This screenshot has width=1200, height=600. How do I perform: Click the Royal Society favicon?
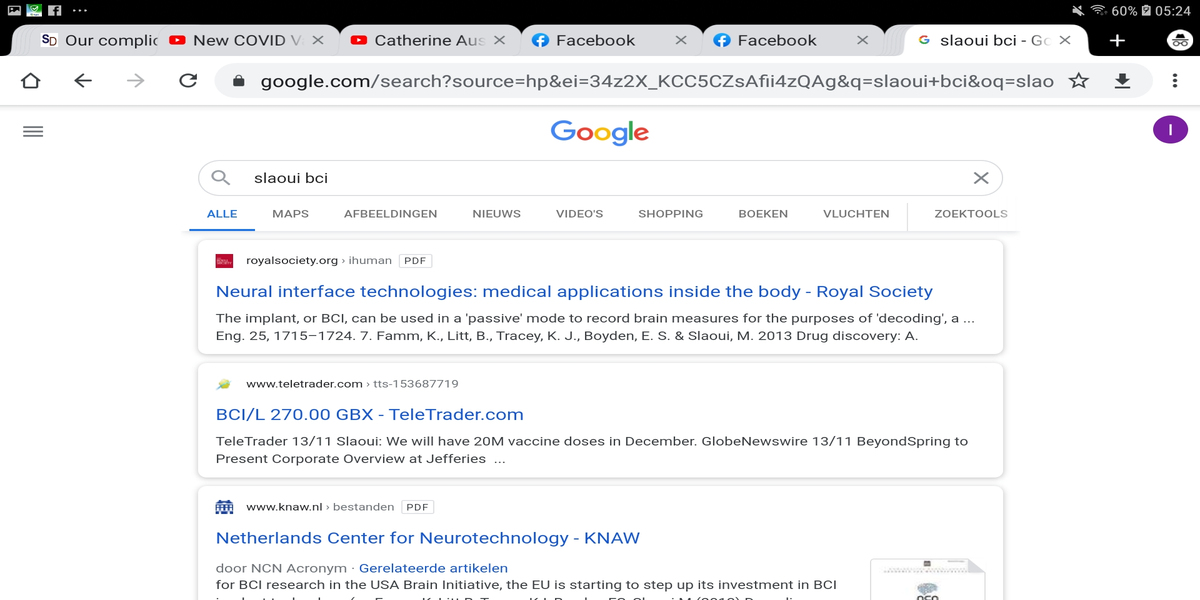tap(224, 260)
